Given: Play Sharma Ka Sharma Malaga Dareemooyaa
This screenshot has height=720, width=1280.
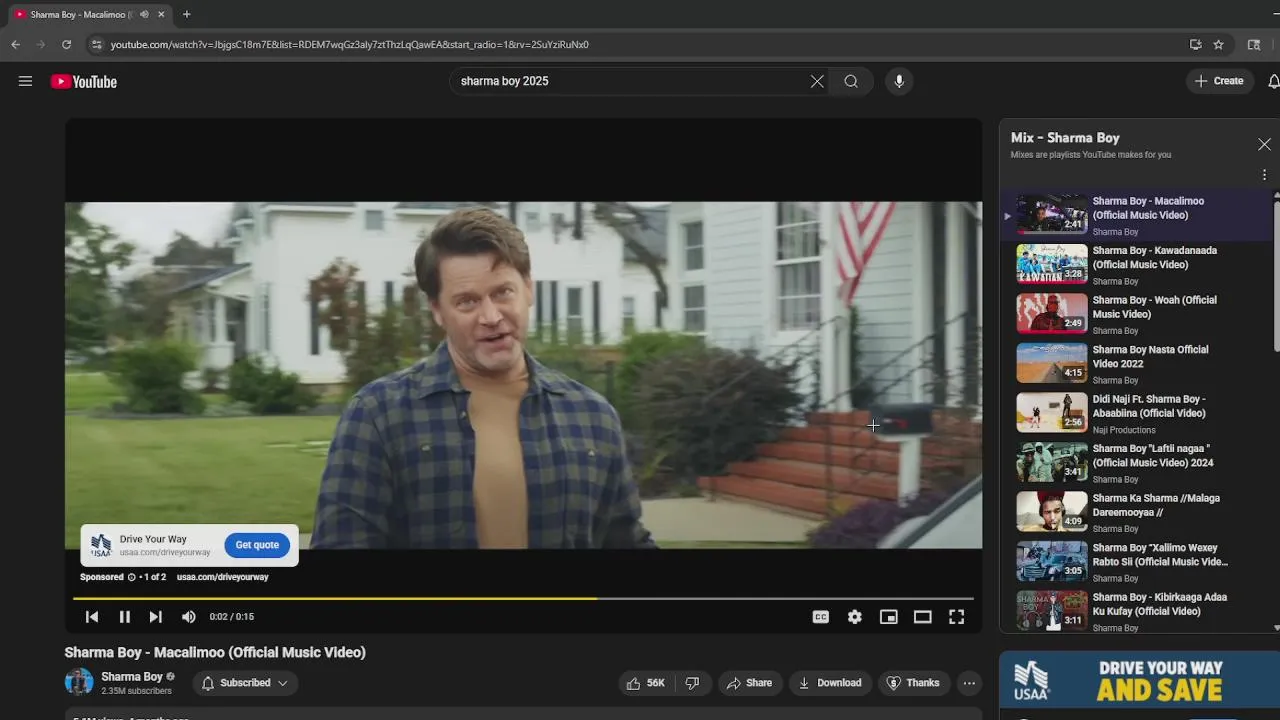Looking at the screenshot, I should click(1137, 512).
